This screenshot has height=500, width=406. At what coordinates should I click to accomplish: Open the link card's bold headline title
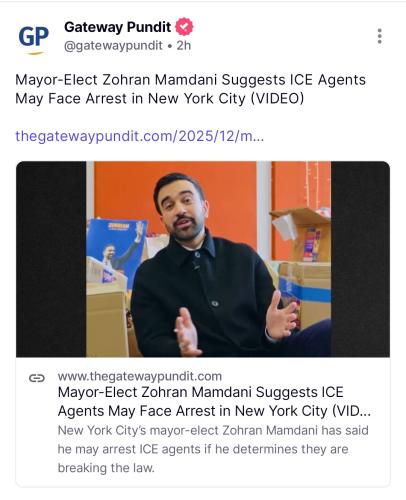214,402
